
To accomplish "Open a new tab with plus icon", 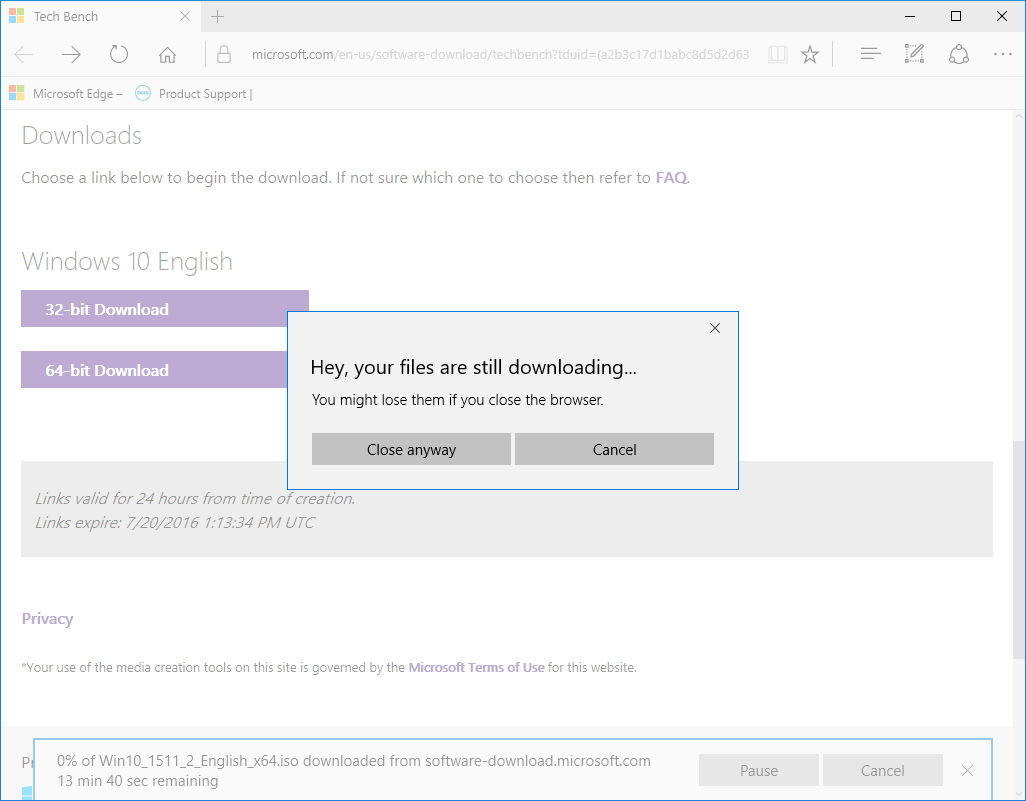I will pos(218,16).
